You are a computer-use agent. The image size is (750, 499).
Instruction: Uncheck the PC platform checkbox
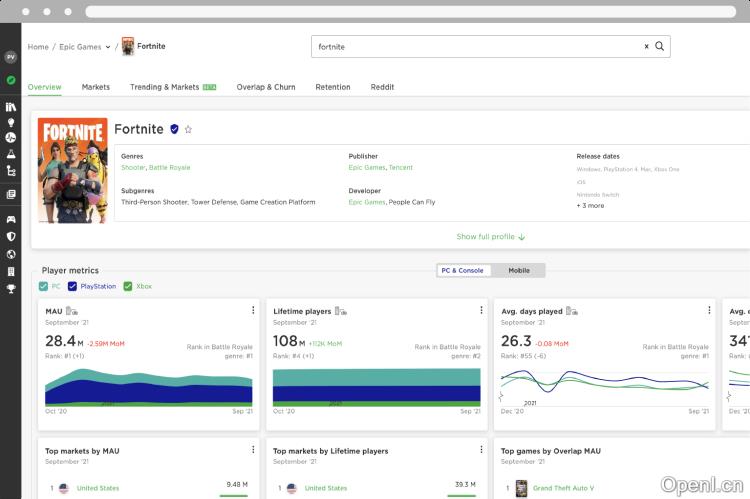[43, 286]
